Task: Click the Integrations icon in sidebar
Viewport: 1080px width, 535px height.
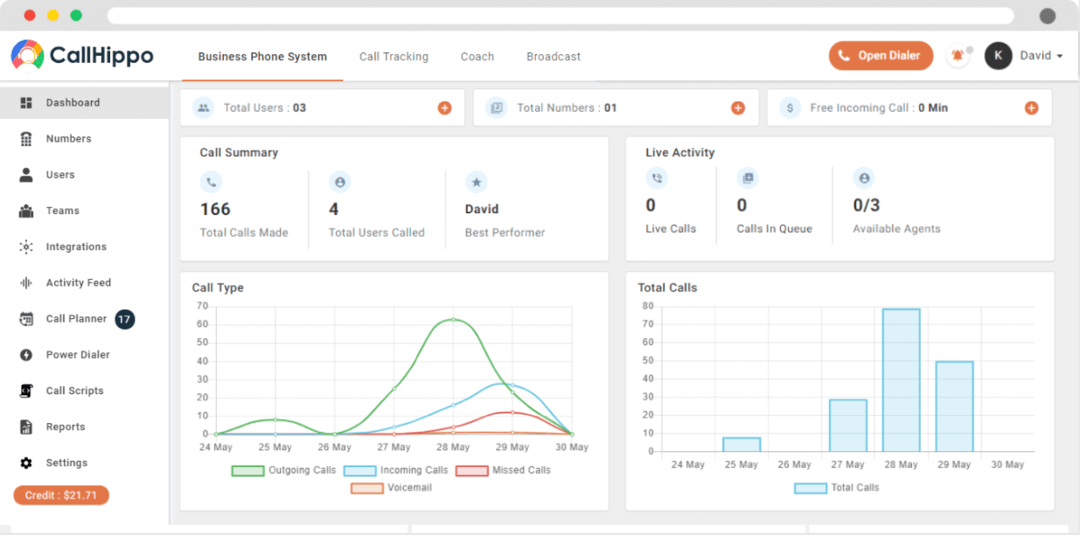Action: pyautogui.click(x=26, y=247)
